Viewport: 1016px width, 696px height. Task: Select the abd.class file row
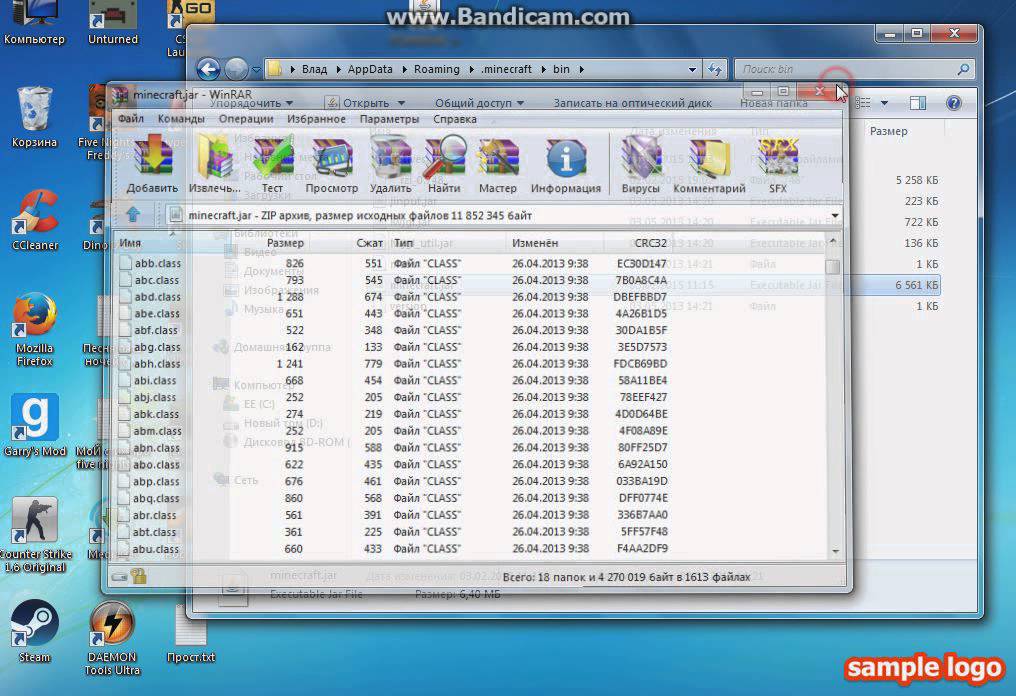393,297
